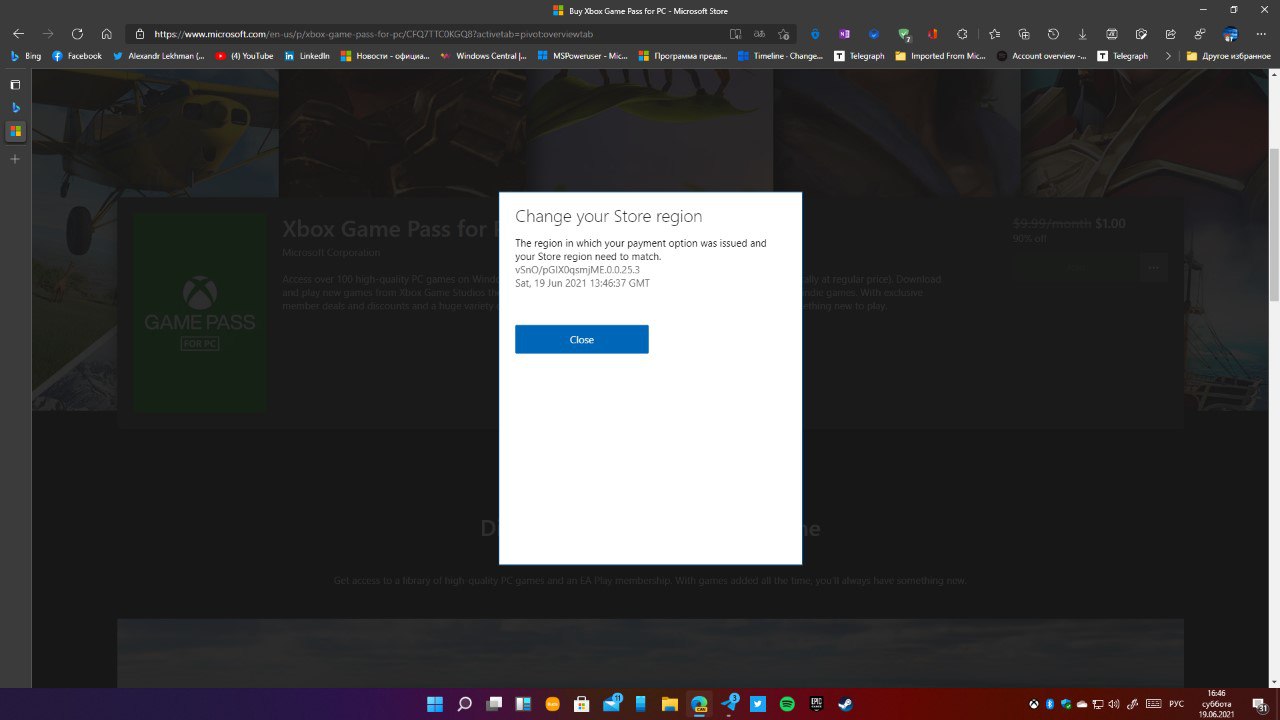Add a new tab in sidebar
The image size is (1280, 720).
(x=15, y=159)
